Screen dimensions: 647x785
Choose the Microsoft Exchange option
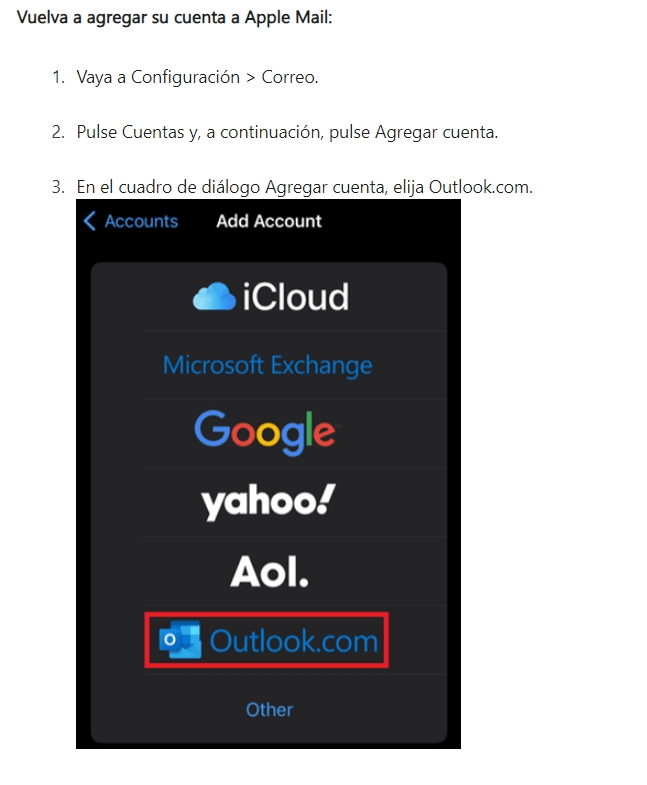pyautogui.click(x=267, y=365)
